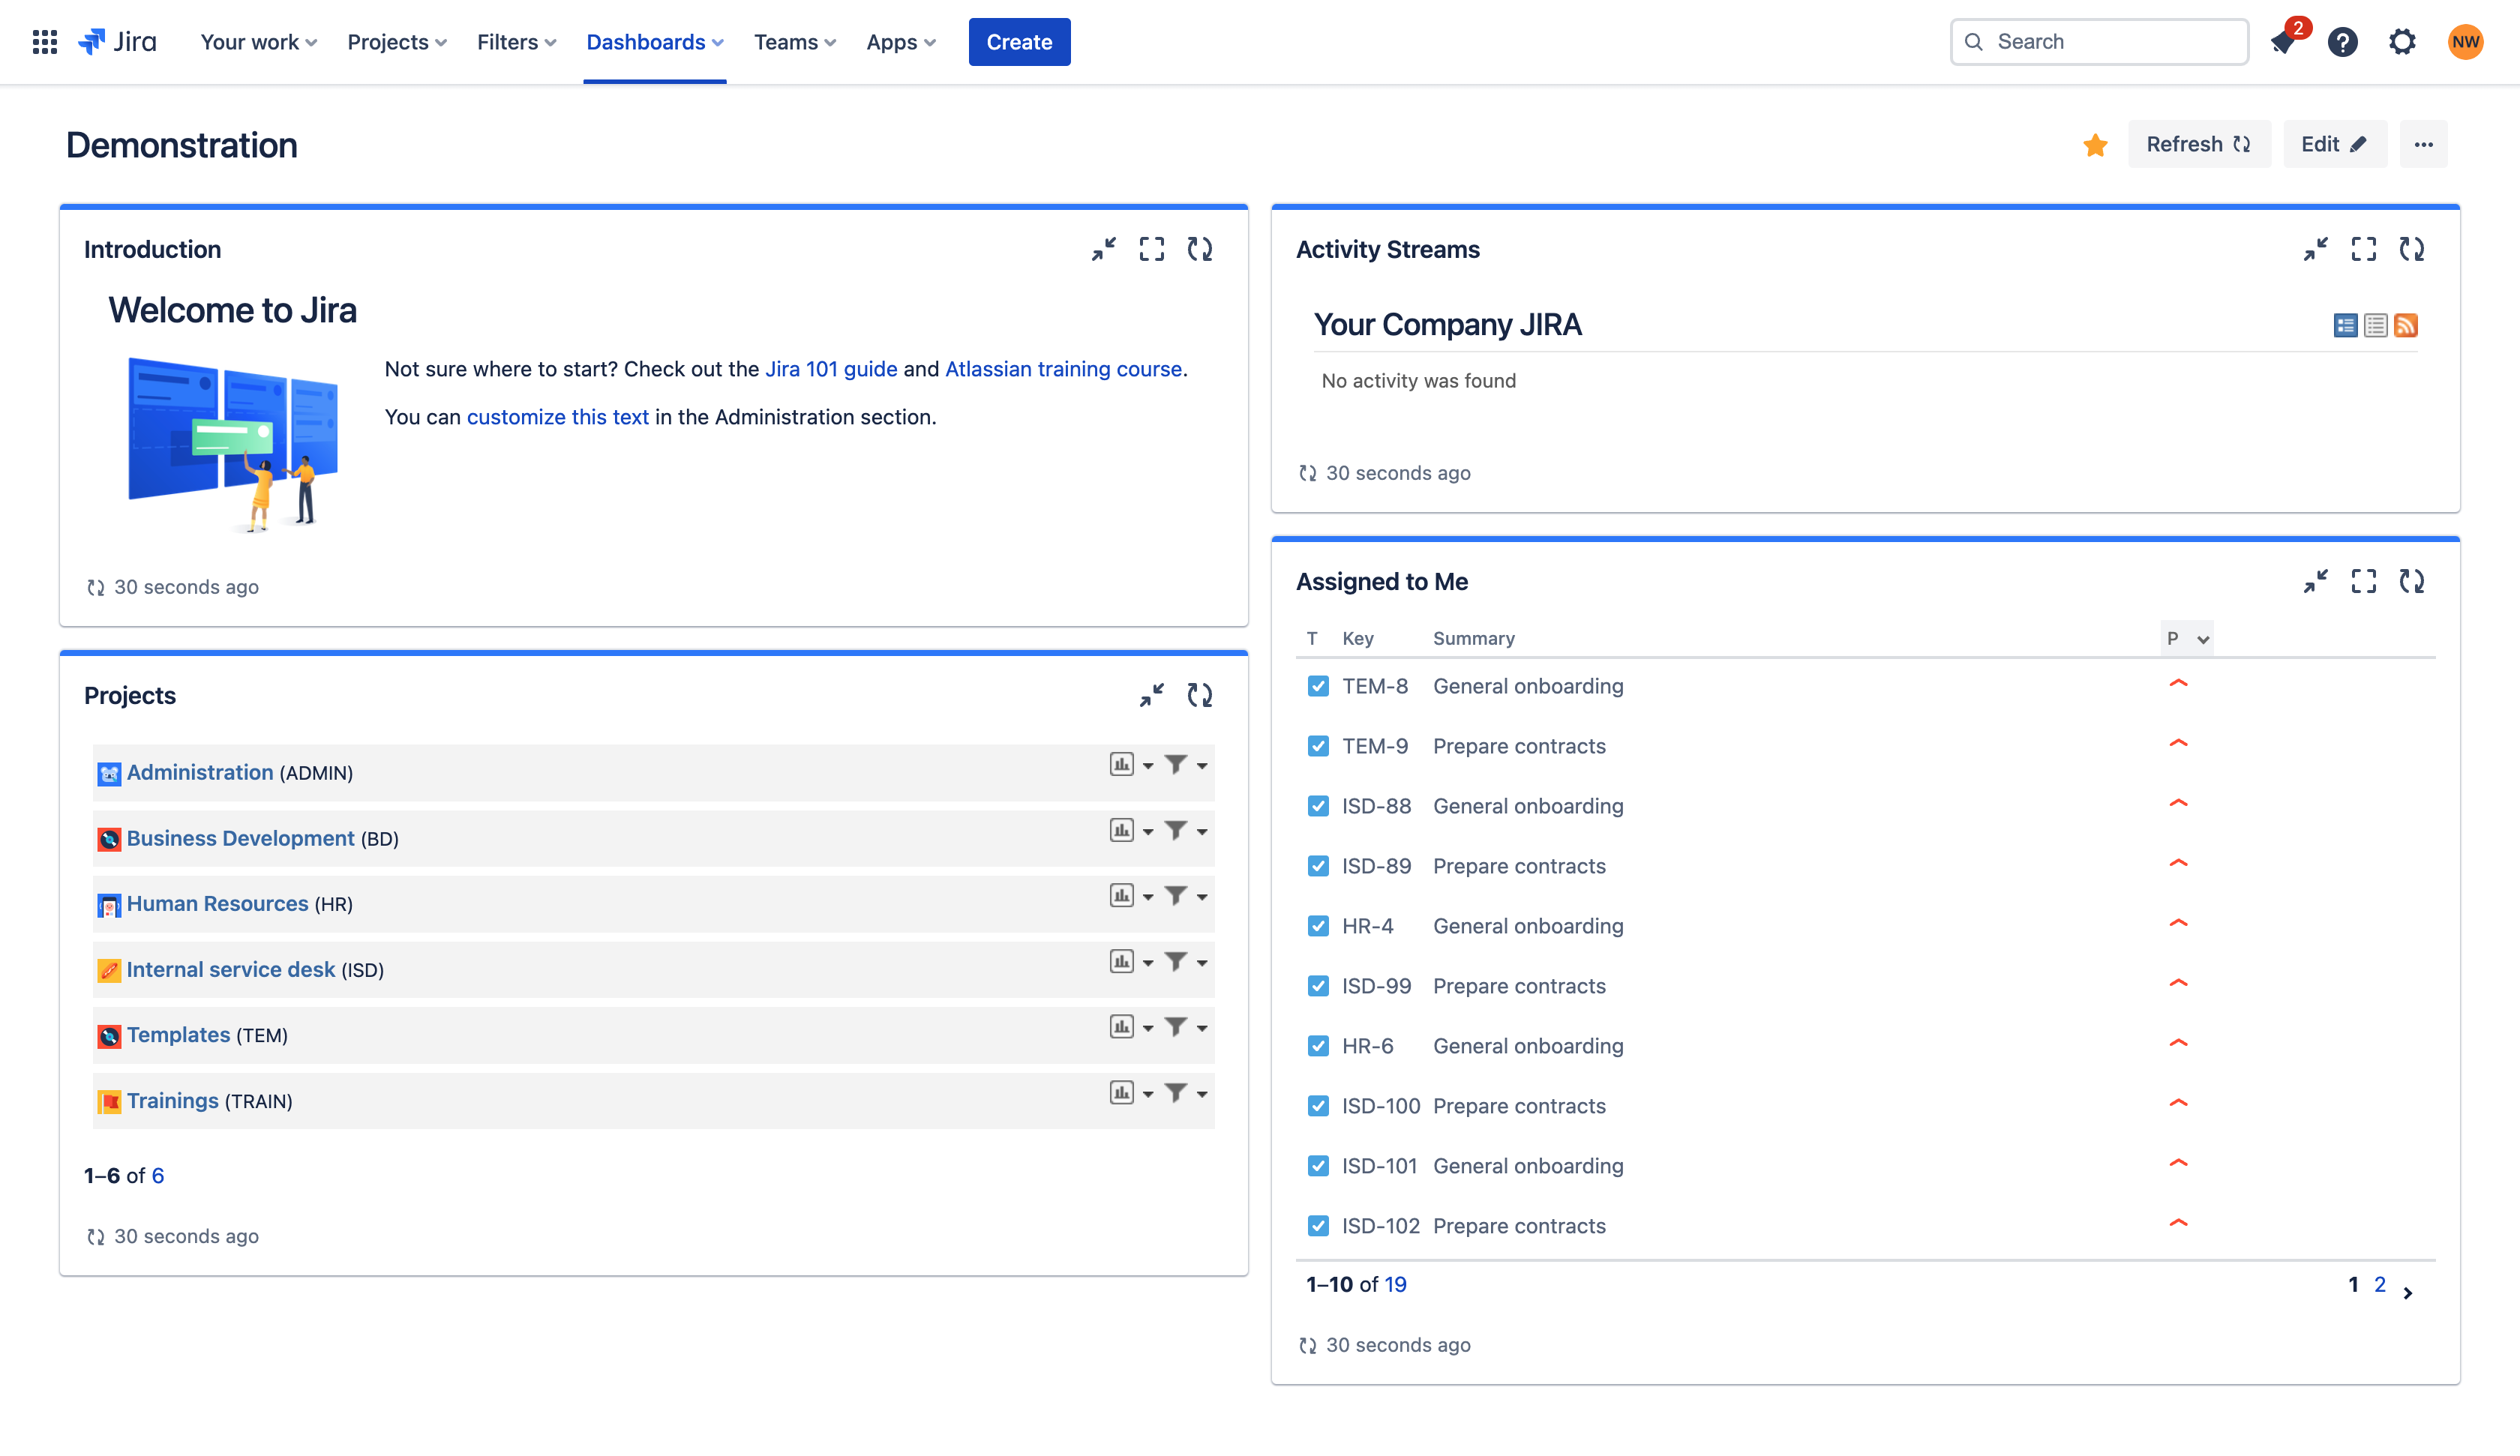Click the task type icon for ISD-89
This screenshot has width=2520, height=1456.
(1318, 866)
